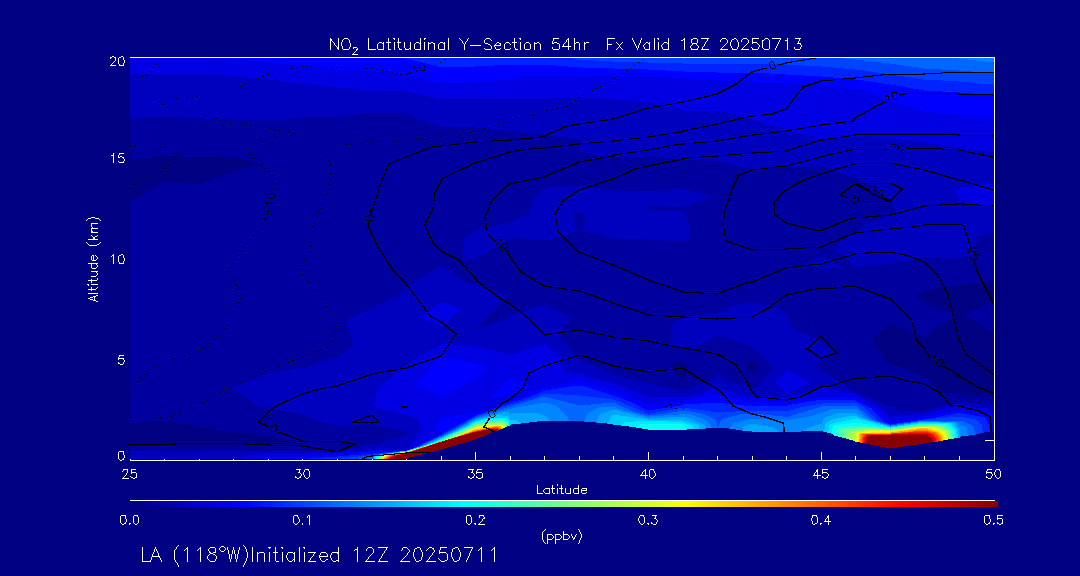The image size is (1080, 576).
Task: Select the y-axis tick label '5'
Action: point(121,359)
